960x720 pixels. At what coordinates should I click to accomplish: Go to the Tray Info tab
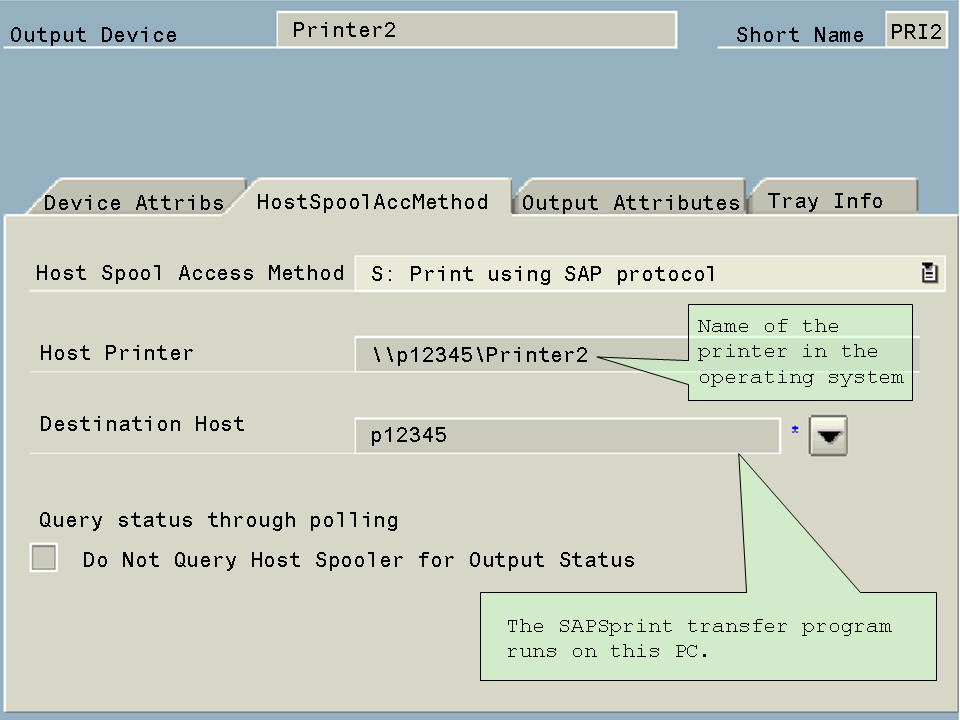pos(825,200)
